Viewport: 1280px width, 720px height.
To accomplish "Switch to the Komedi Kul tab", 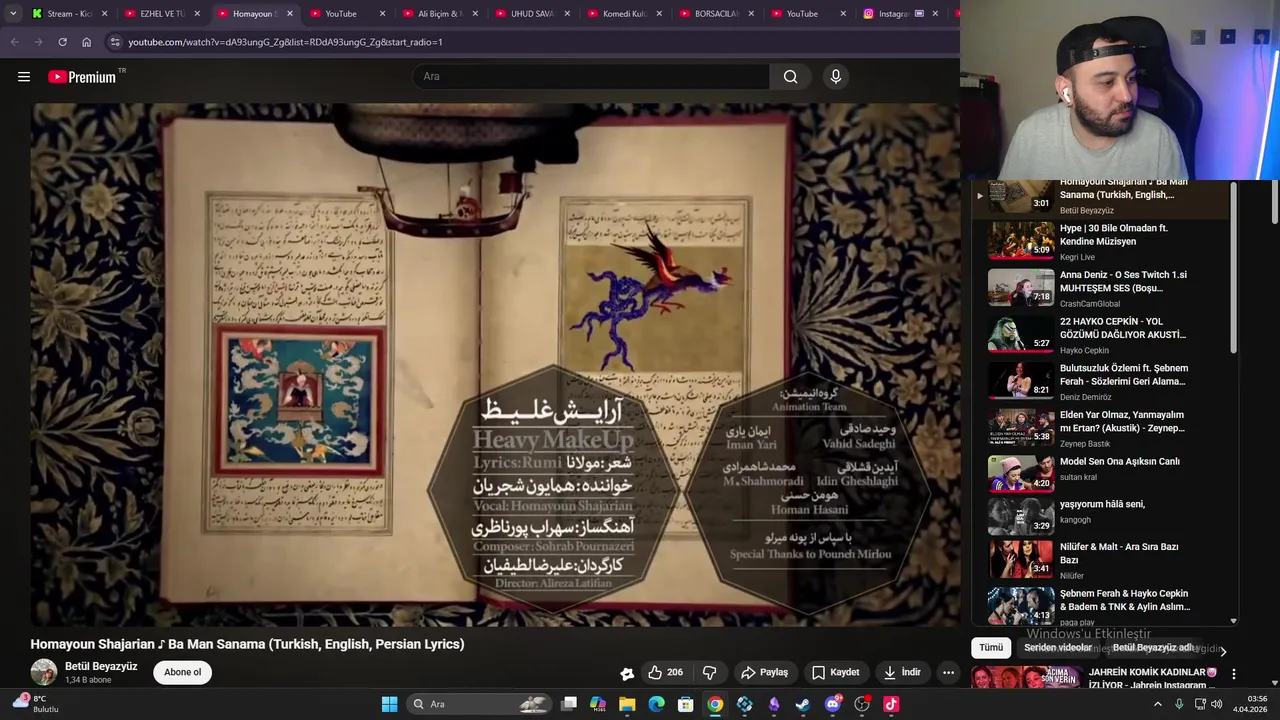I will pos(625,14).
